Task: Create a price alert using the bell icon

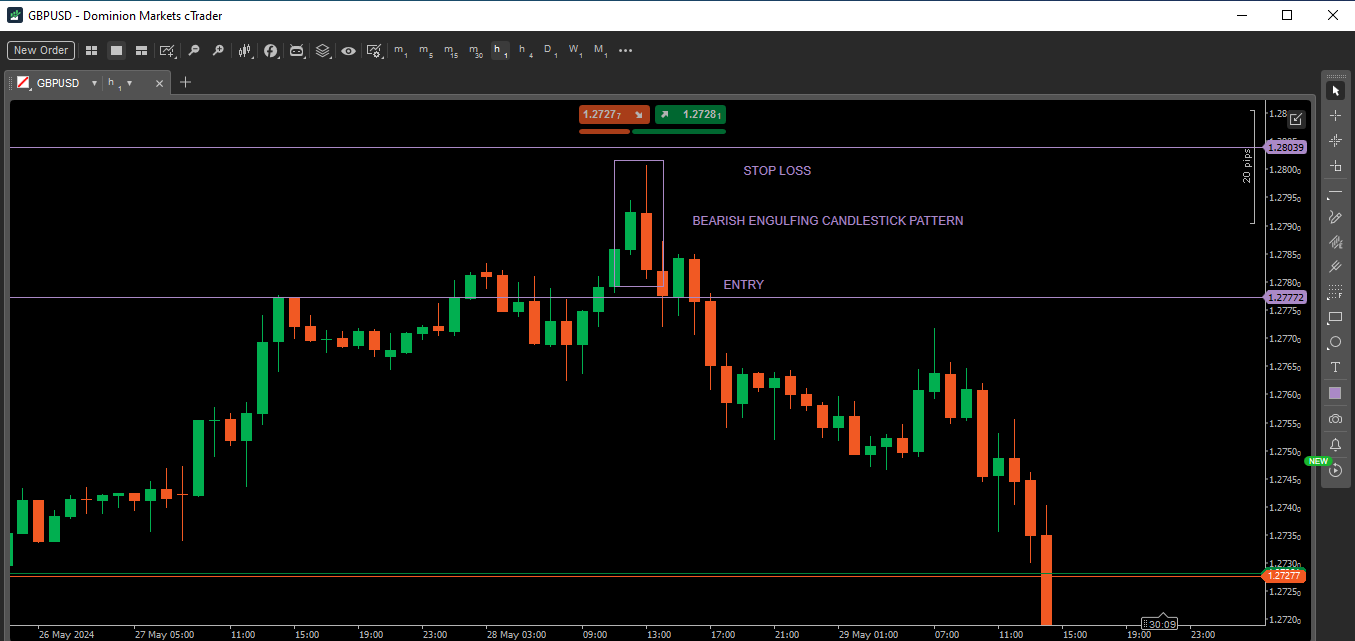Action: 1335,444
